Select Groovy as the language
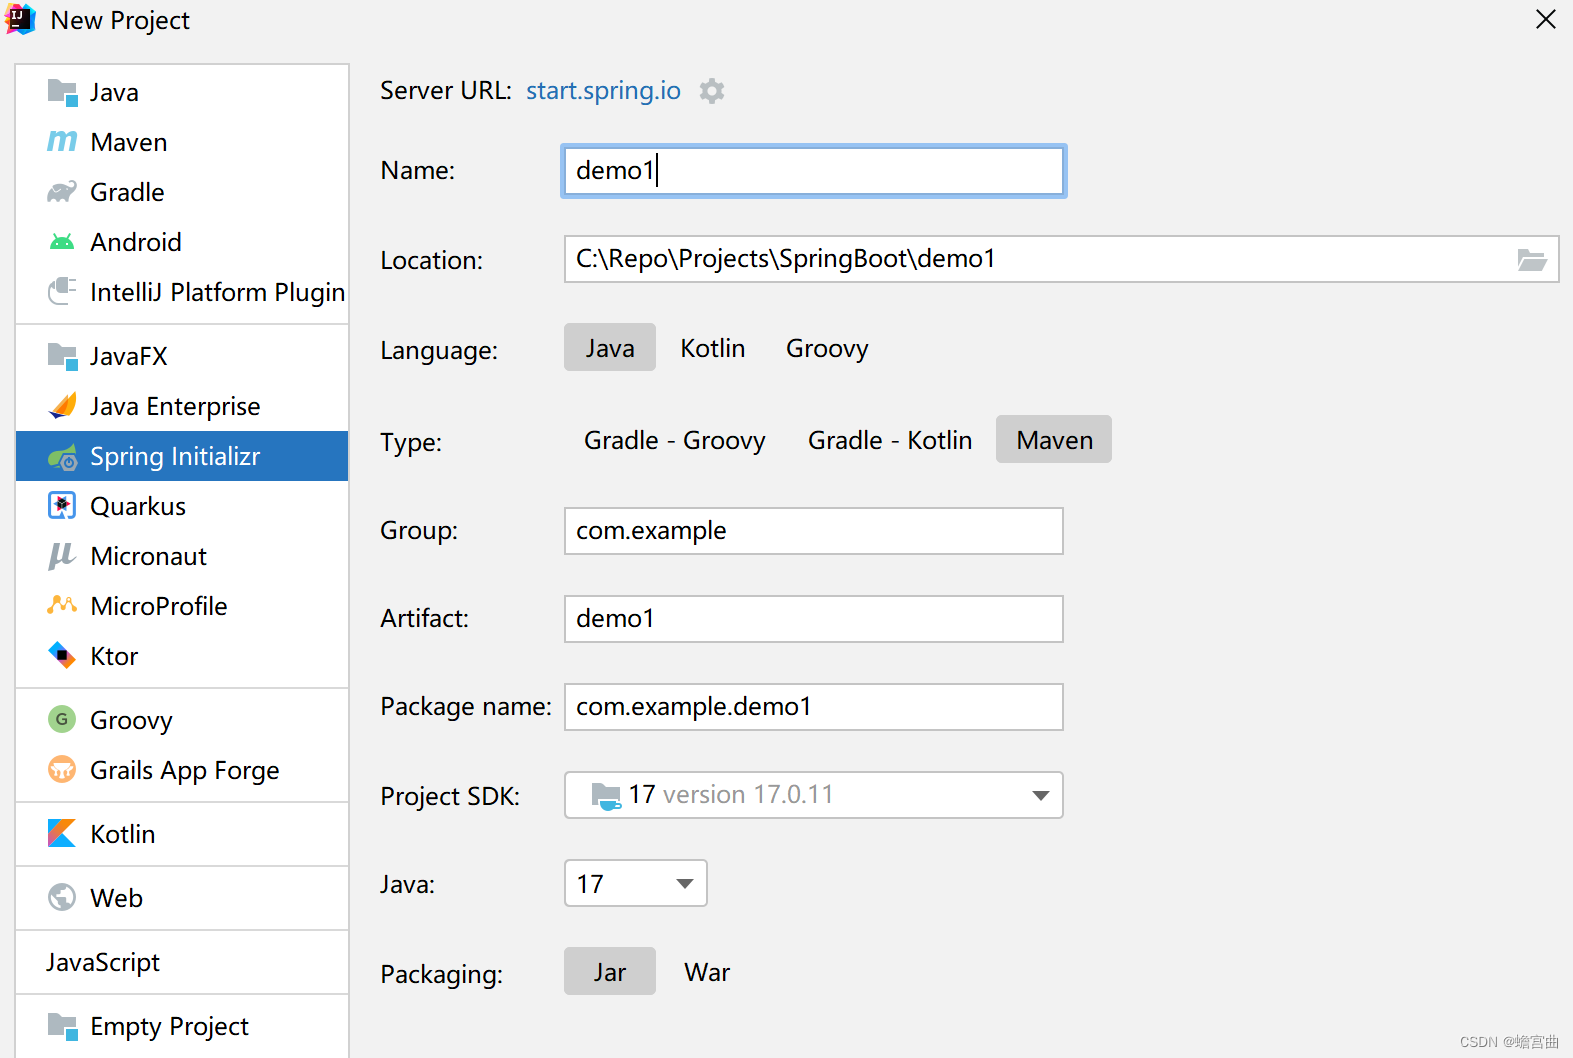The image size is (1573, 1058). tap(827, 348)
